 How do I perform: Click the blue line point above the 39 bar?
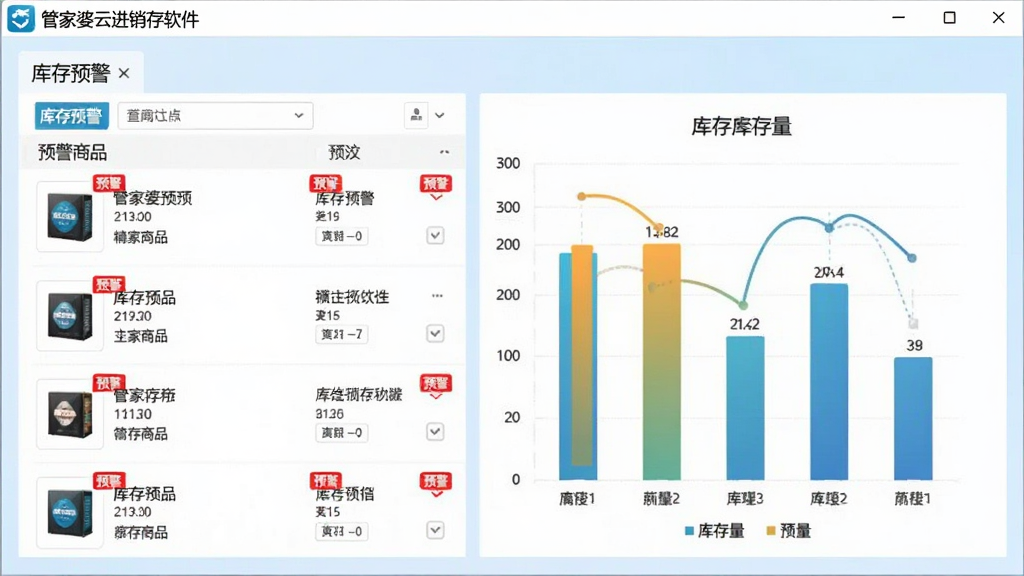(x=912, y=259)
